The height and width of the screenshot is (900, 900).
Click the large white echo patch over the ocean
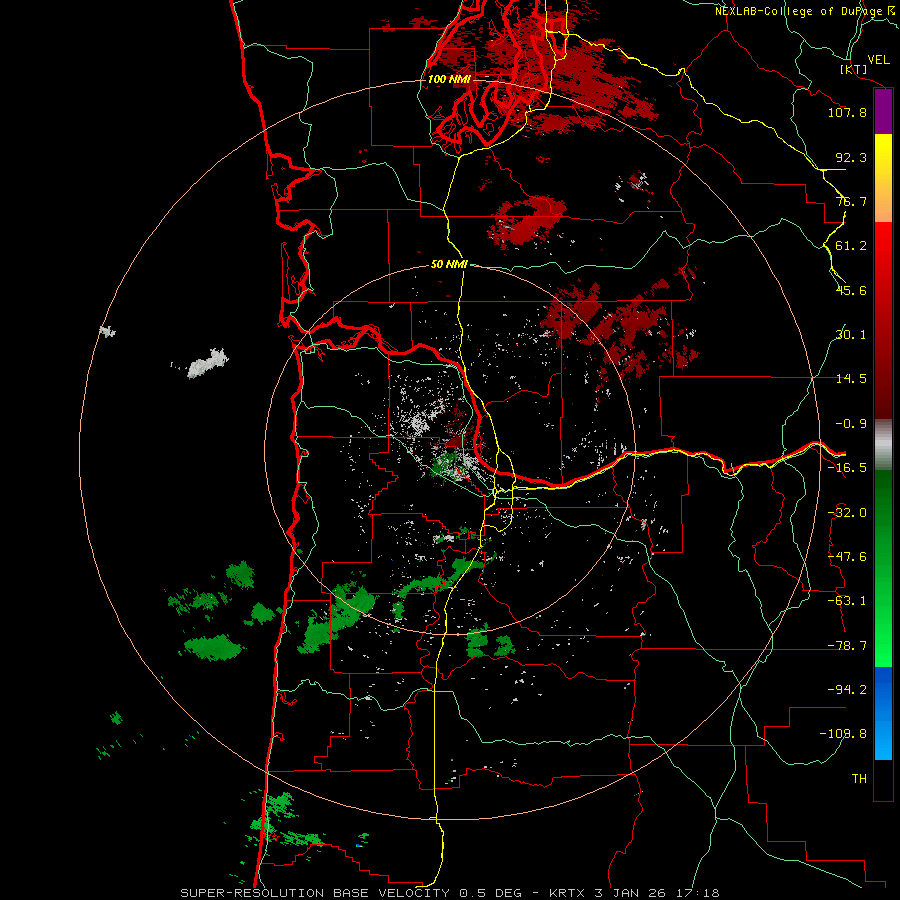(x=207, y=364)
